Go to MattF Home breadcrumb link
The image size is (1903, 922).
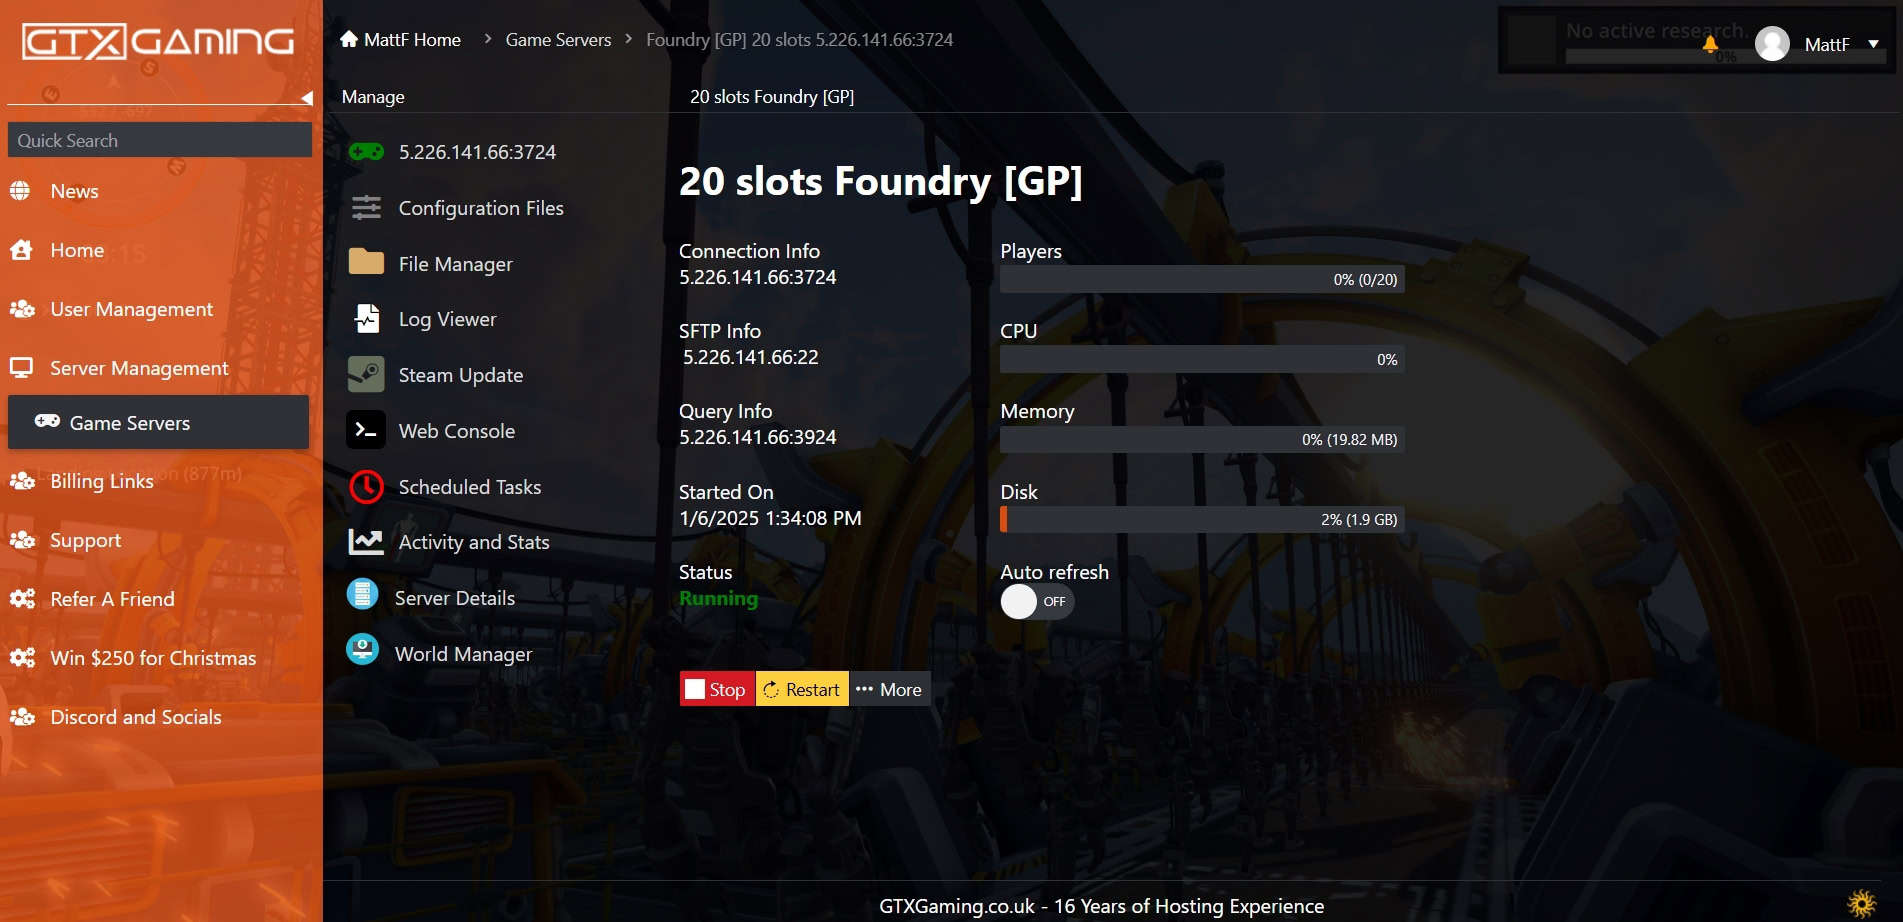(401, 40)
